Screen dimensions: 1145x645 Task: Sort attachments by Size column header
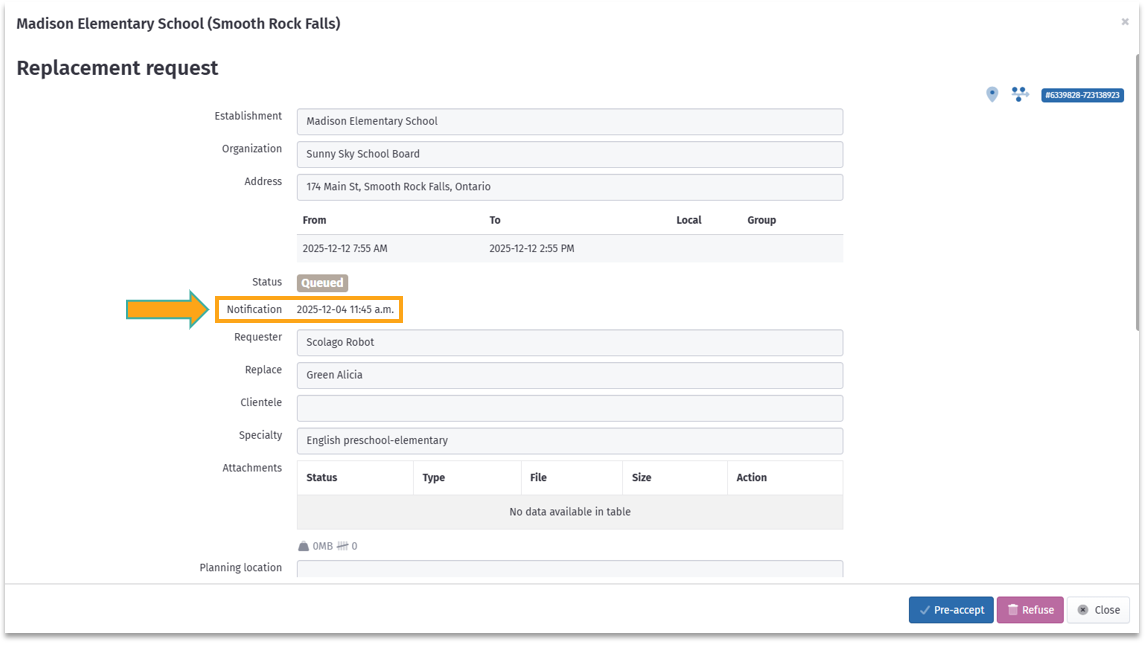pos(675,478)
